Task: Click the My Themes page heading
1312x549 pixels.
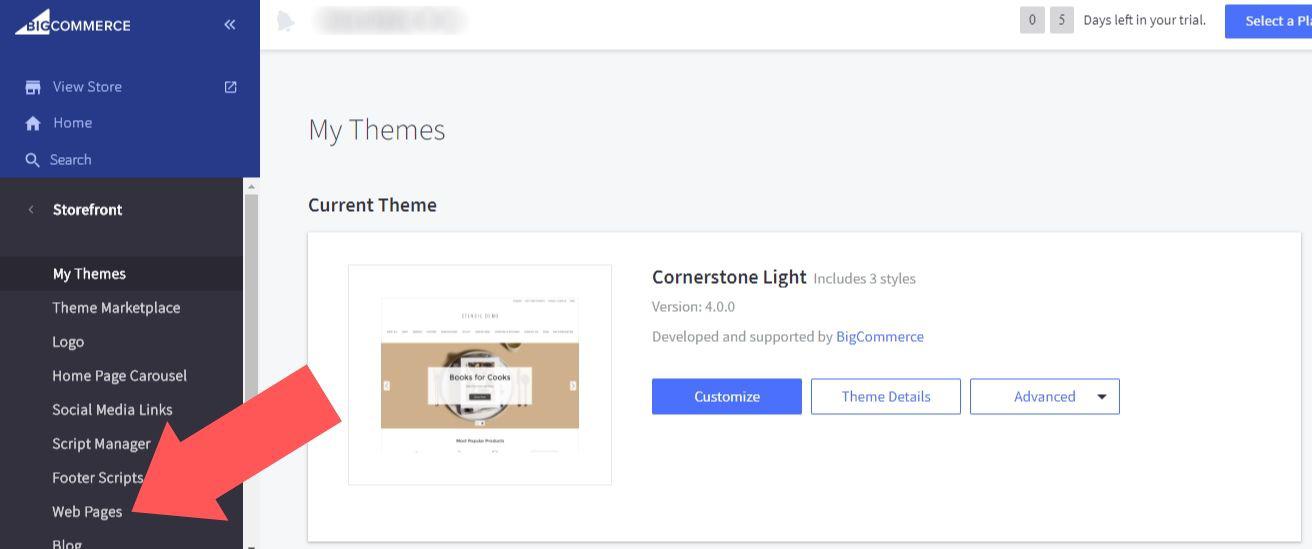Action: coord(377,130)
